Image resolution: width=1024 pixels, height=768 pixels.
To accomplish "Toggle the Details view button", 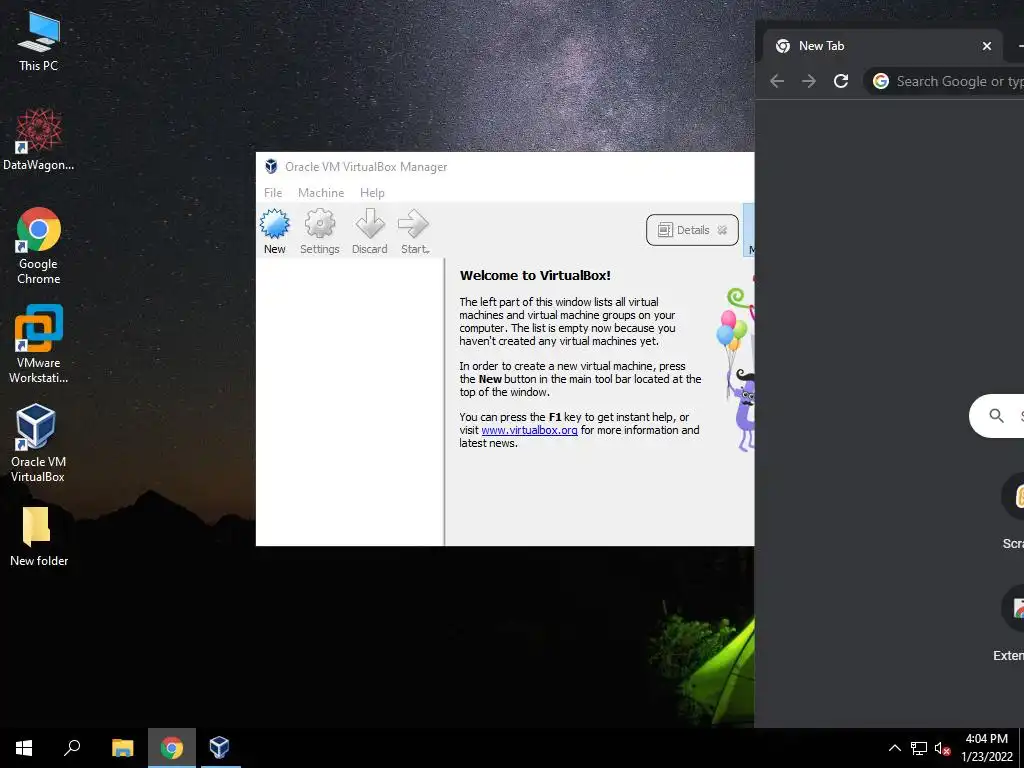I will pos(692,230).
